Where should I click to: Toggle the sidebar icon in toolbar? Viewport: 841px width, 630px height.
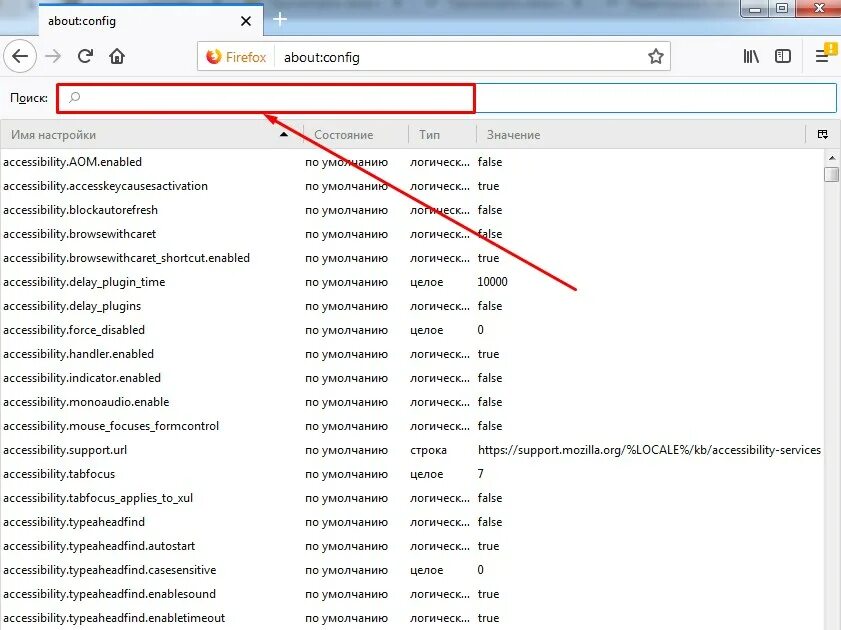click(783, 56)
